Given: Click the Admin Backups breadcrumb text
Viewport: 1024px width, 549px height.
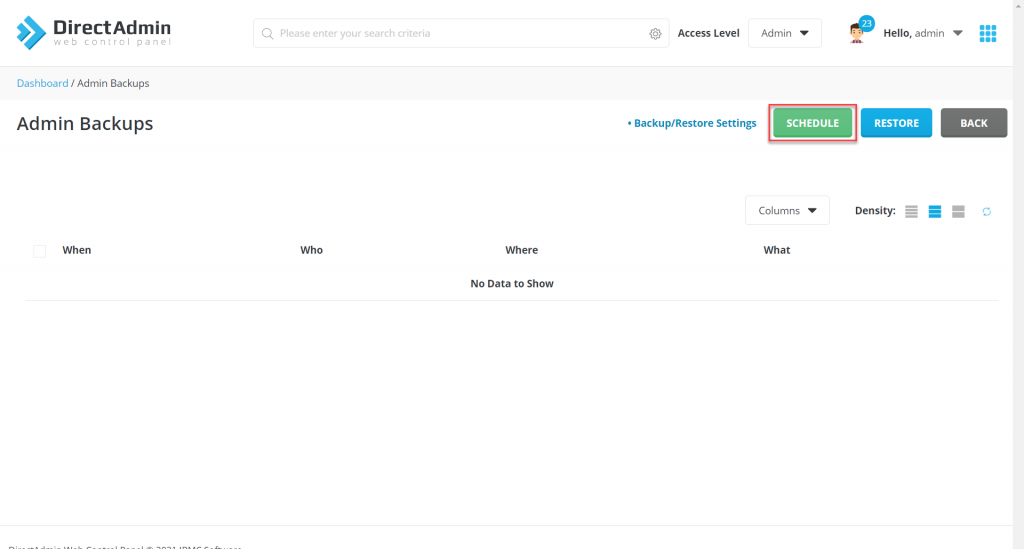Looking at the screenshot, I should point(113,83).
